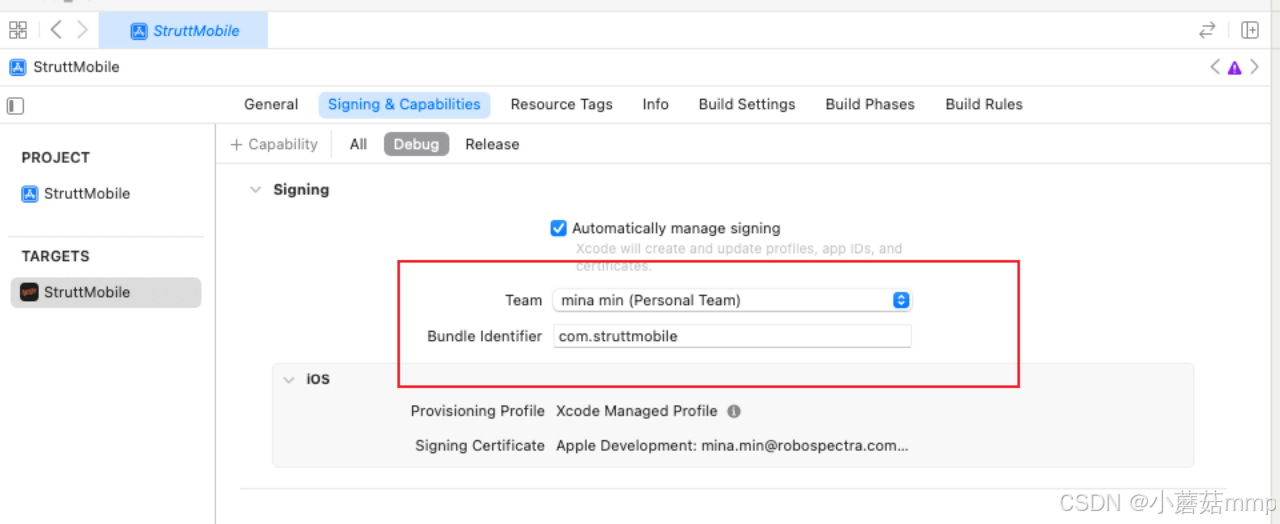The height and width of the screenshot is (524, 1280).
Task: Click the StruttMobile target app icon
Action: coord(30,292)
